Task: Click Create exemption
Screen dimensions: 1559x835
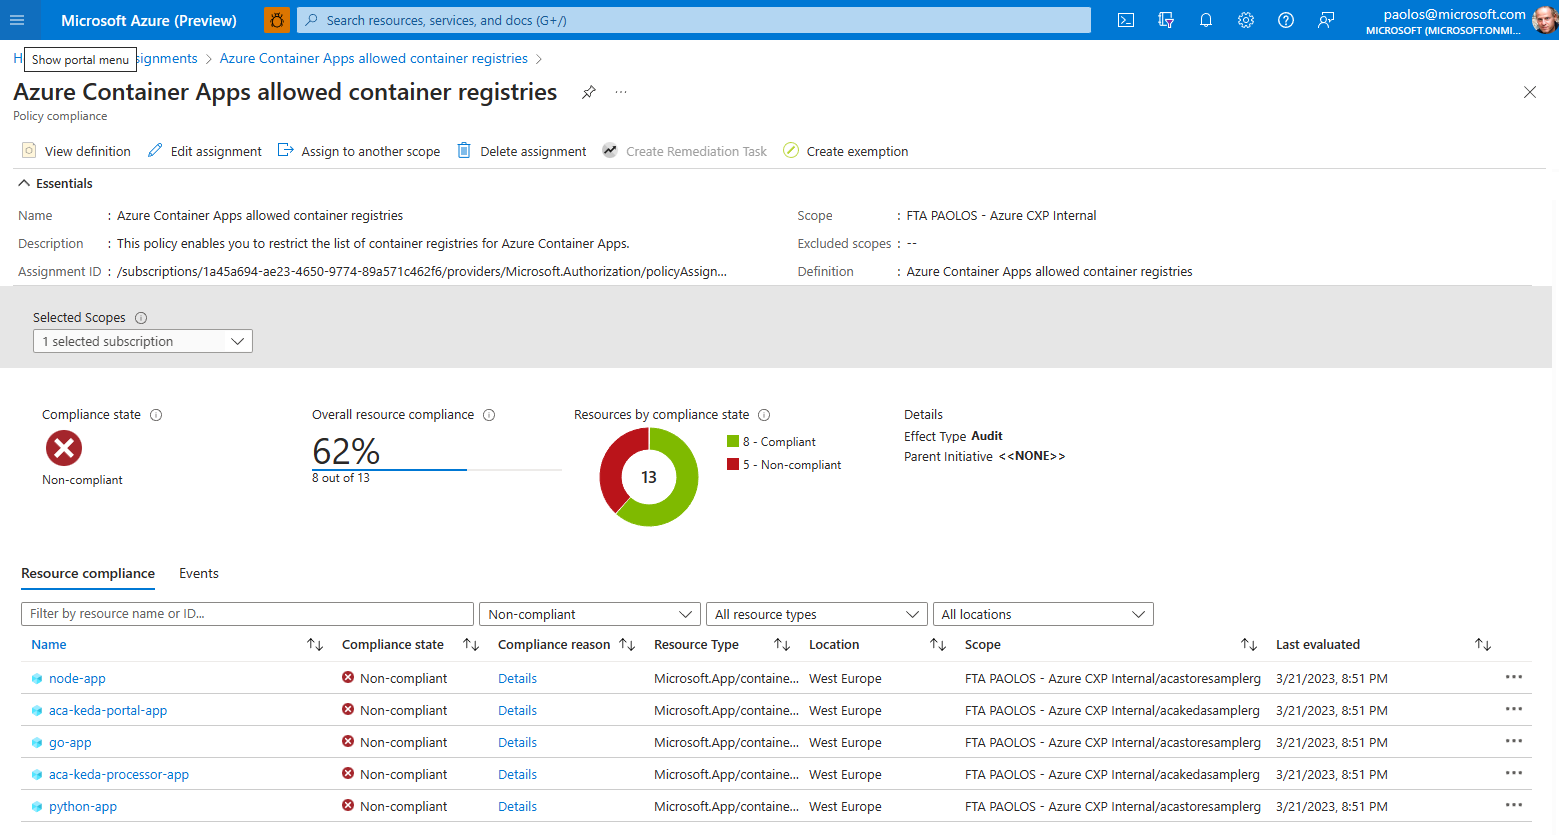Action: click(x=846, y=151)
